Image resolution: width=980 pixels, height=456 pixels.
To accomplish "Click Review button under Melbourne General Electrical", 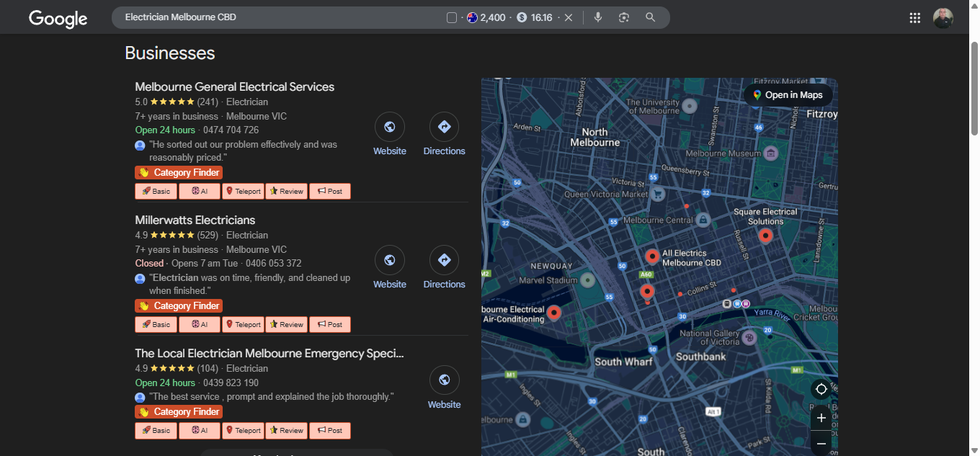I will click(x=286, y=191).
